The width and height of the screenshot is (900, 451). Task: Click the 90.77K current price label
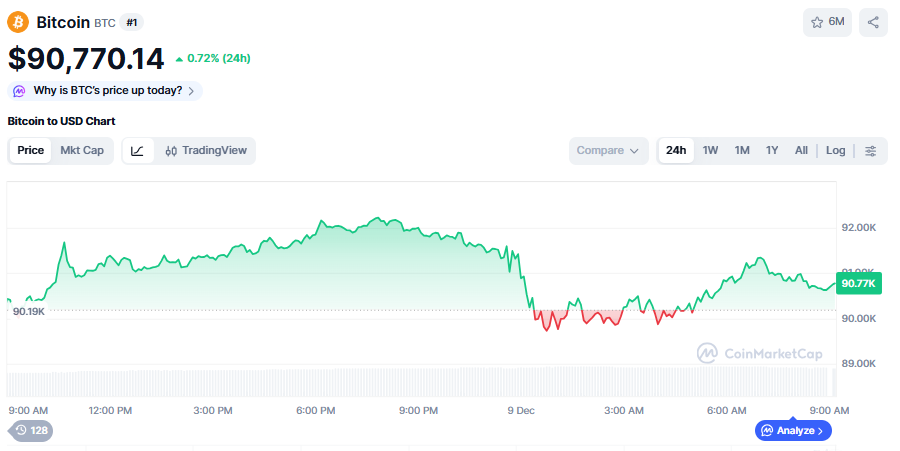click(858, 284)
